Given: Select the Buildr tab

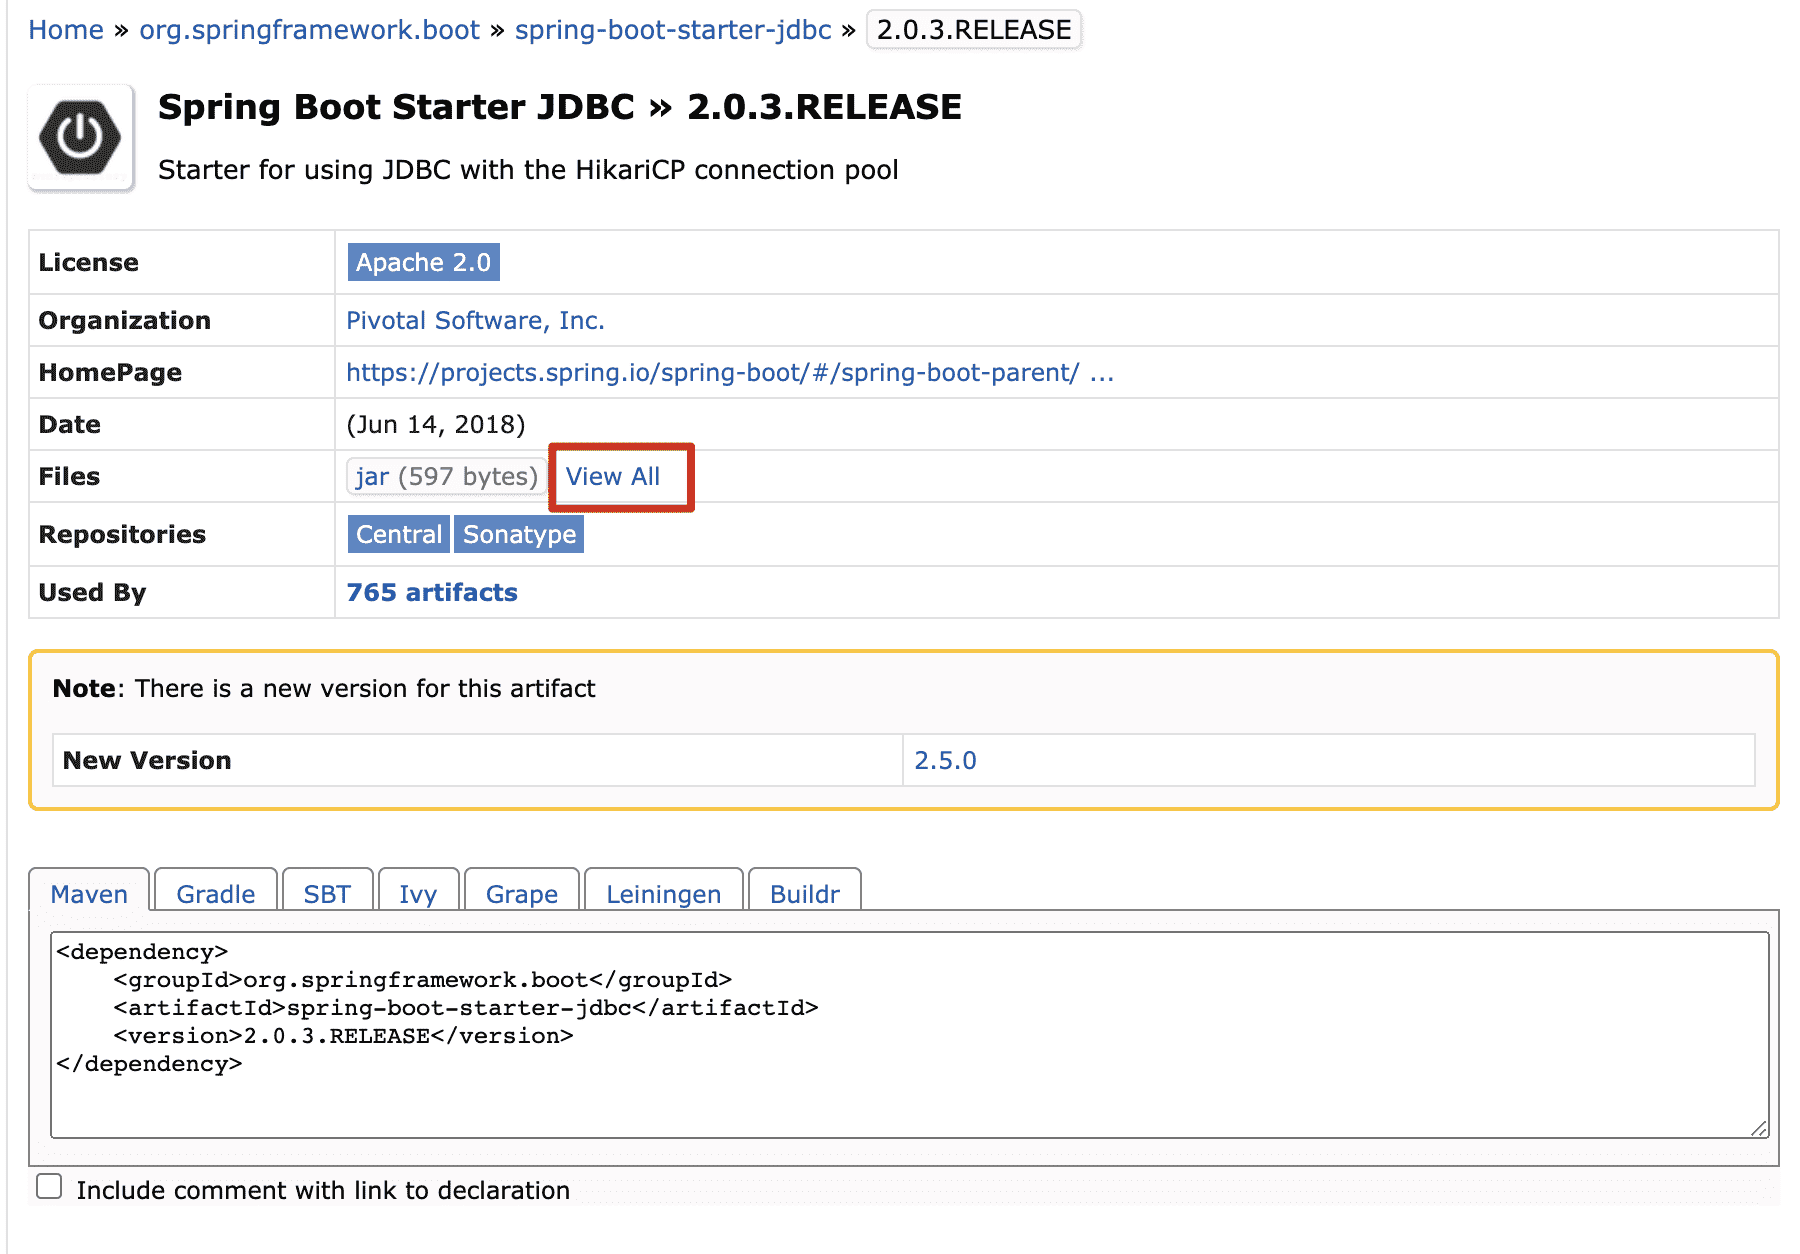Looking at the screenshot, I should tap(805, 893).
